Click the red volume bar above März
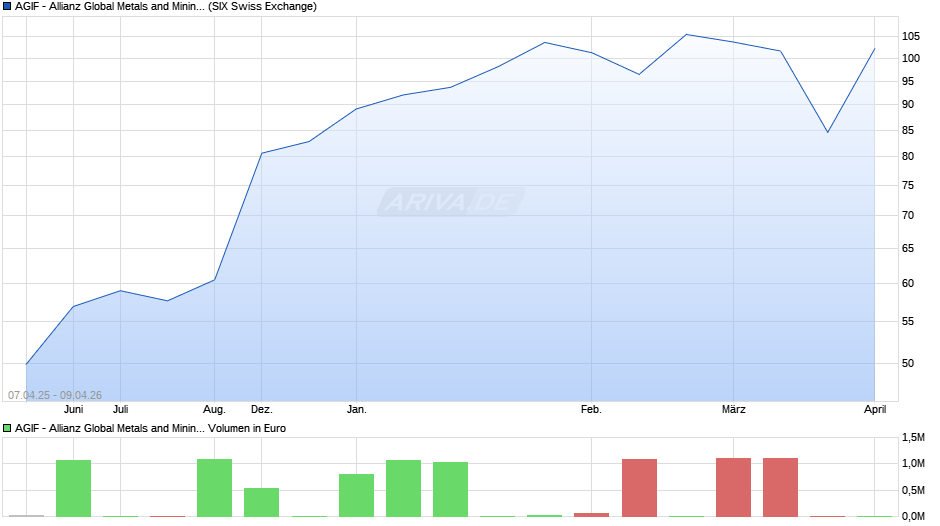 point(734,487)
